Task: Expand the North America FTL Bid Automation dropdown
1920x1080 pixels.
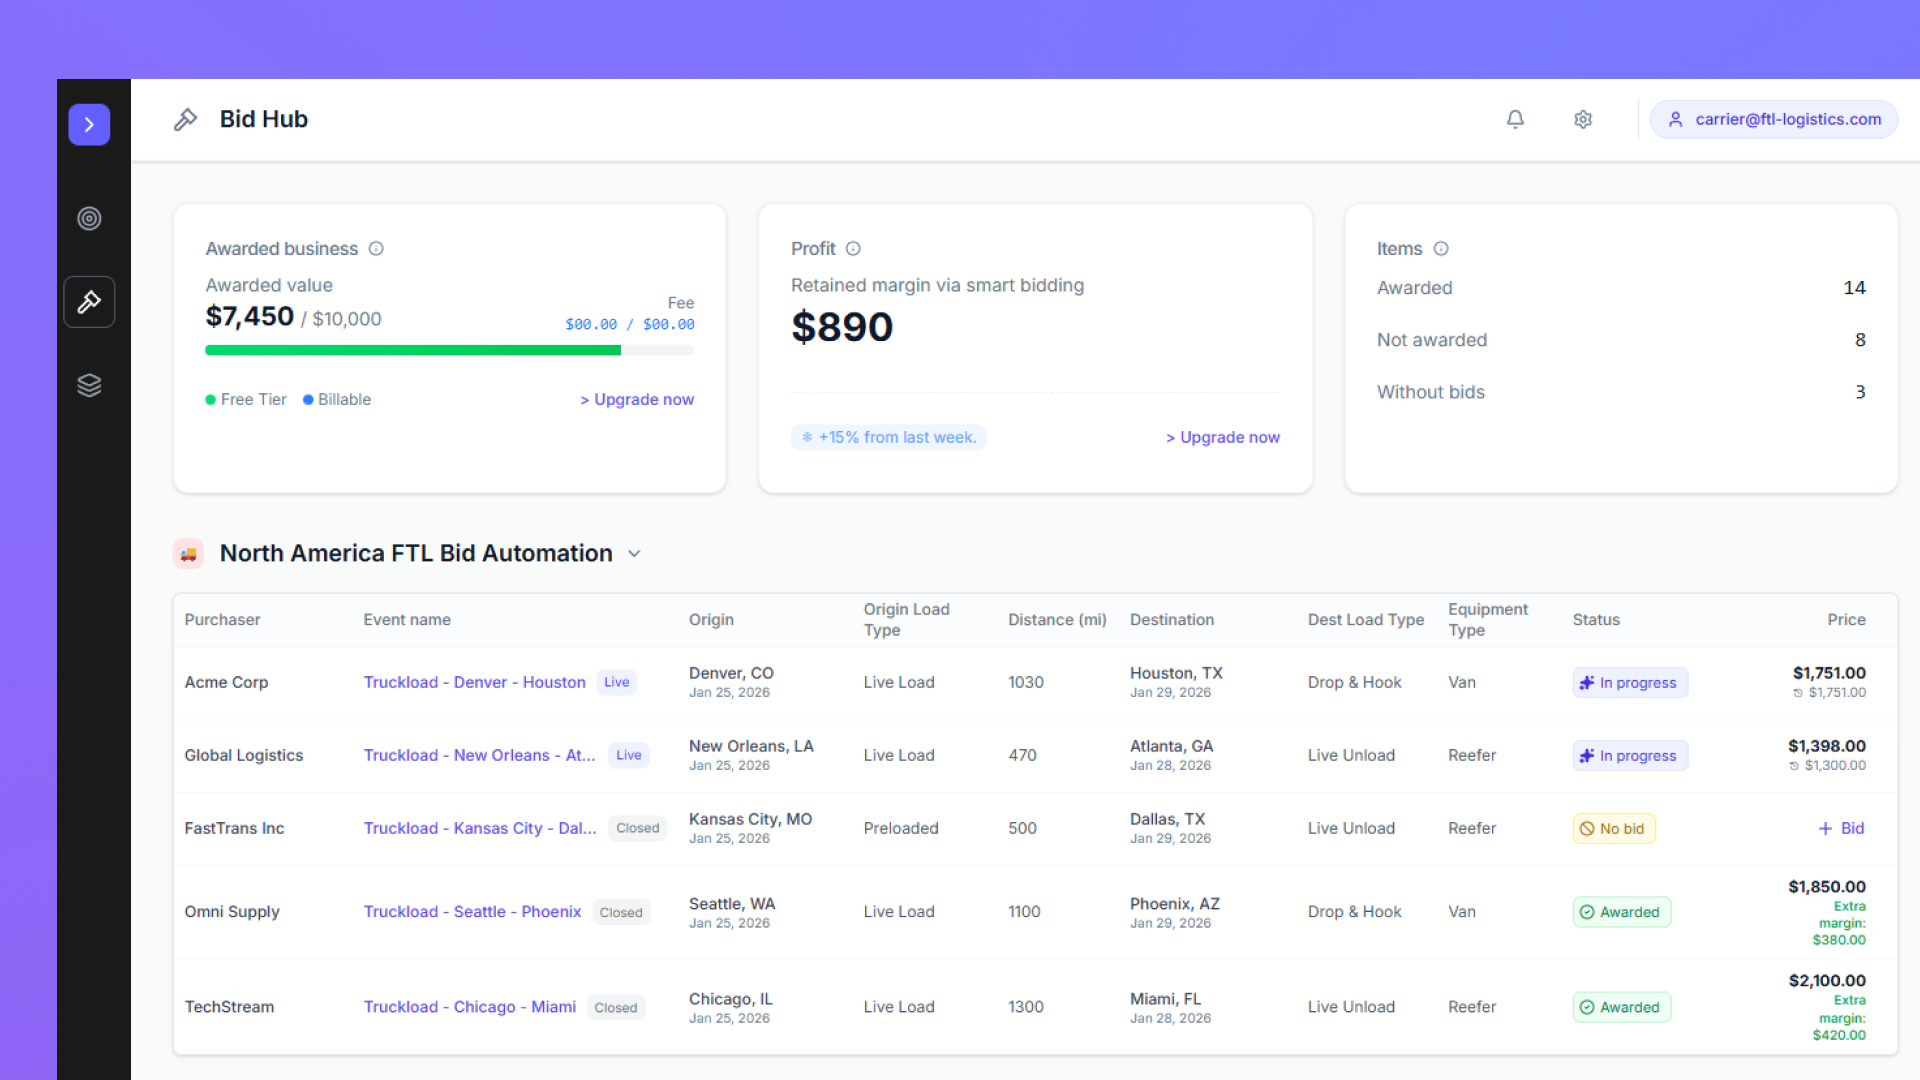Action: click(634, 554)
